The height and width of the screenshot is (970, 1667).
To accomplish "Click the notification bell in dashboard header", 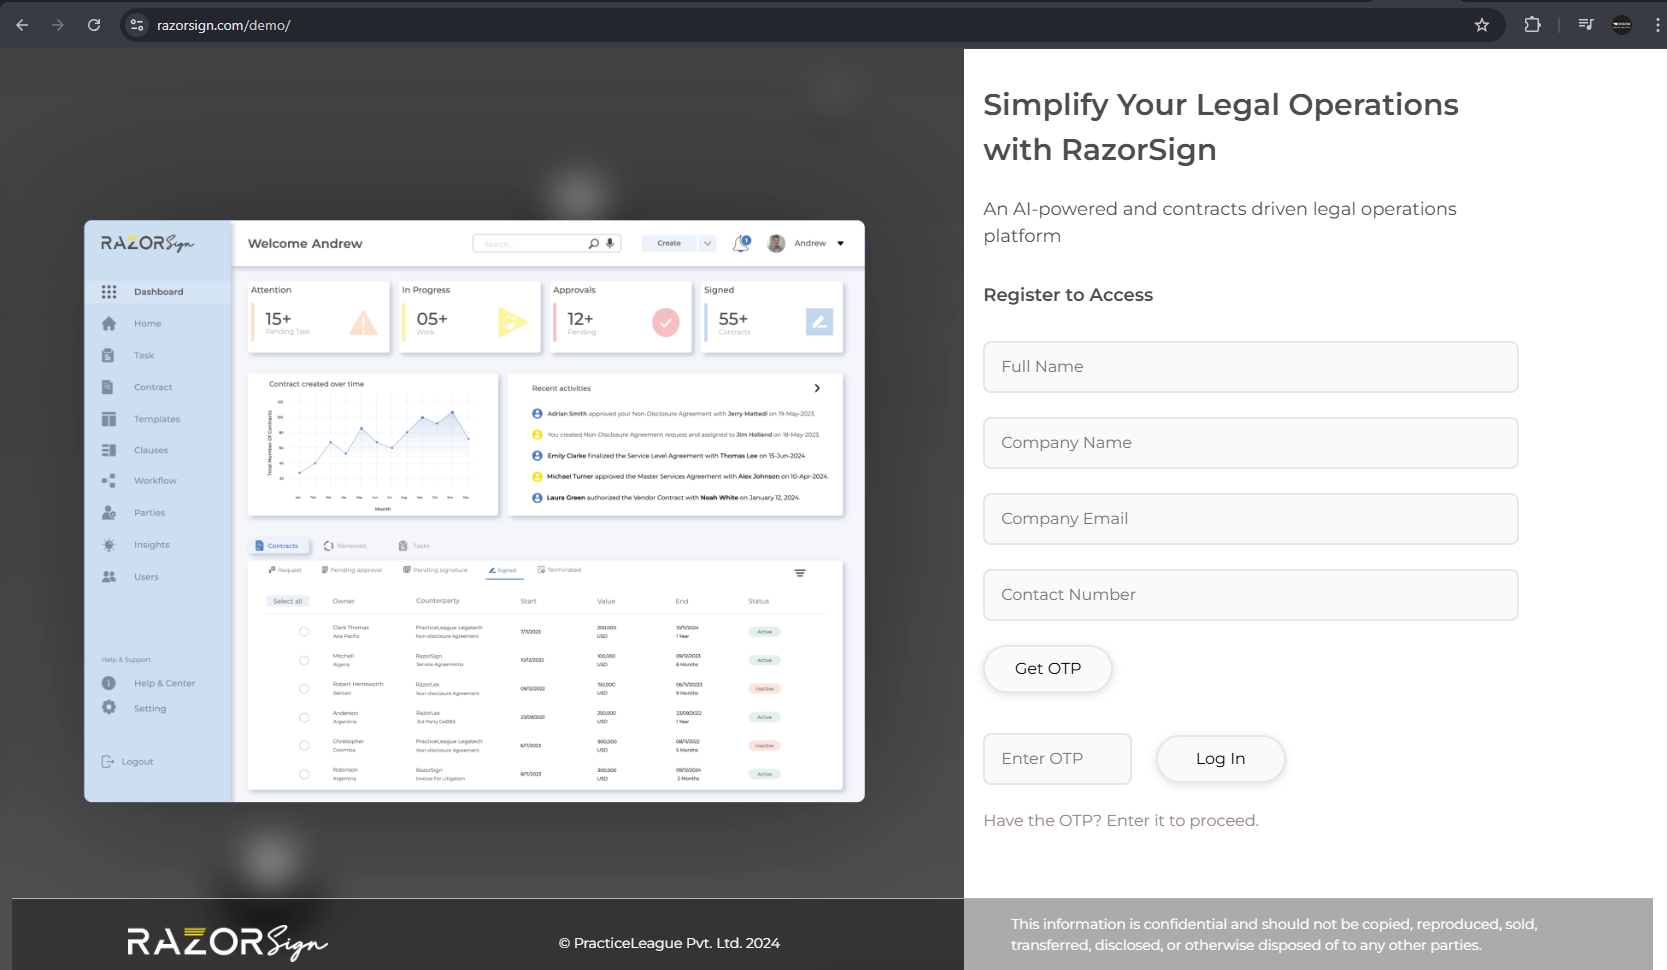I will (x=741, y=243).
